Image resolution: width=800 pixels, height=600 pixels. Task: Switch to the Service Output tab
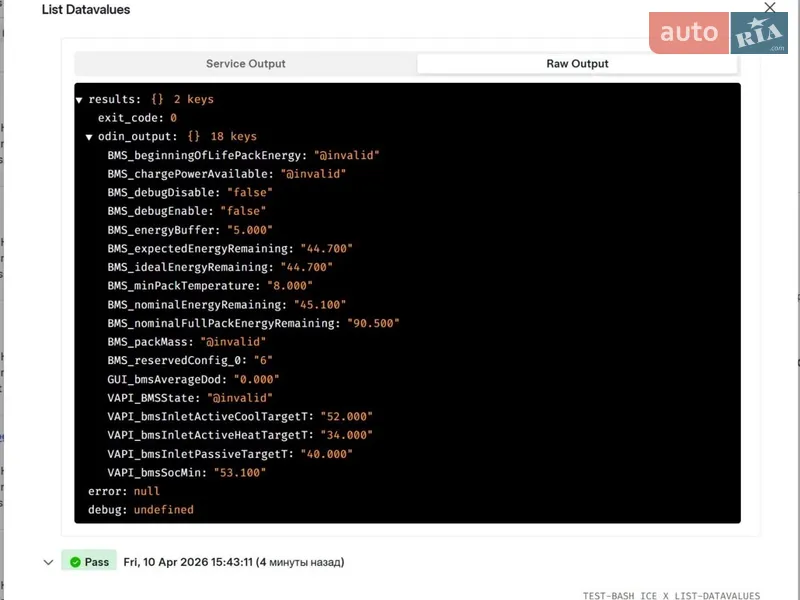(245, 63)
